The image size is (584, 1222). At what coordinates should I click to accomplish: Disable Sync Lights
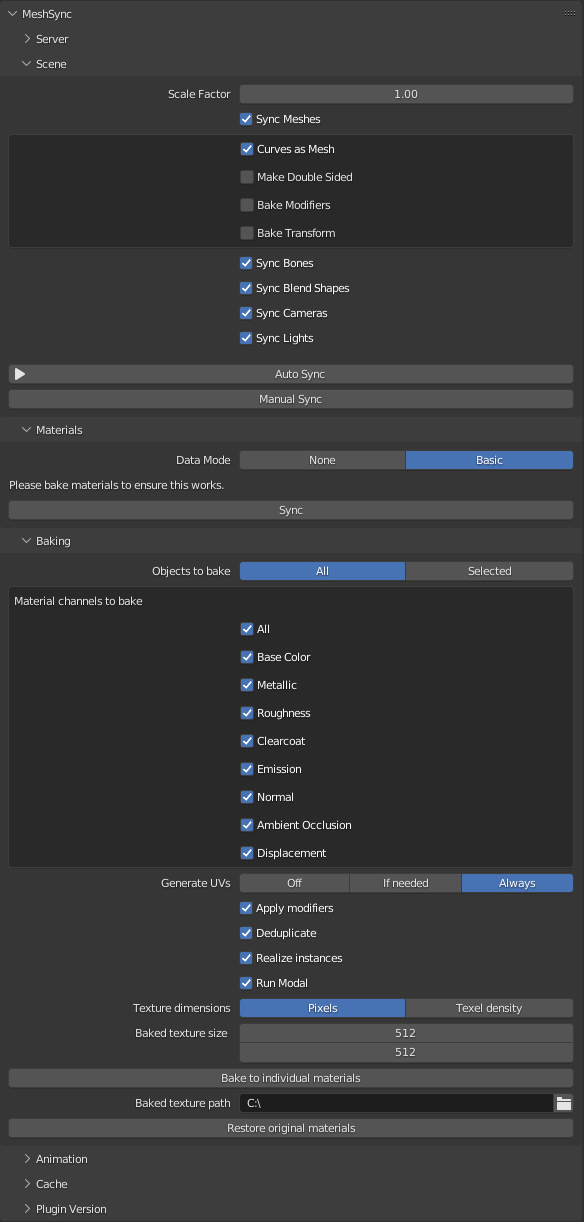246,338
